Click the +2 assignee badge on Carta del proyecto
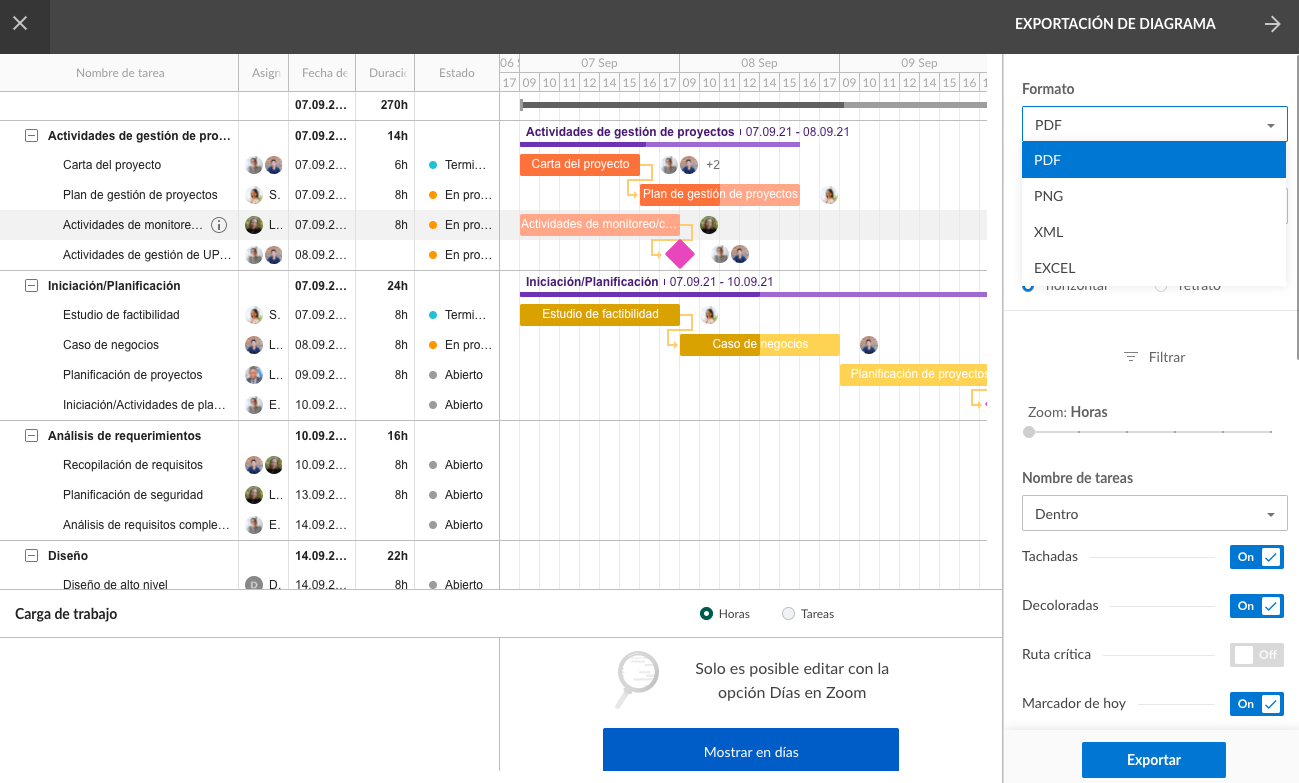1299x783 pixels. 713,164
